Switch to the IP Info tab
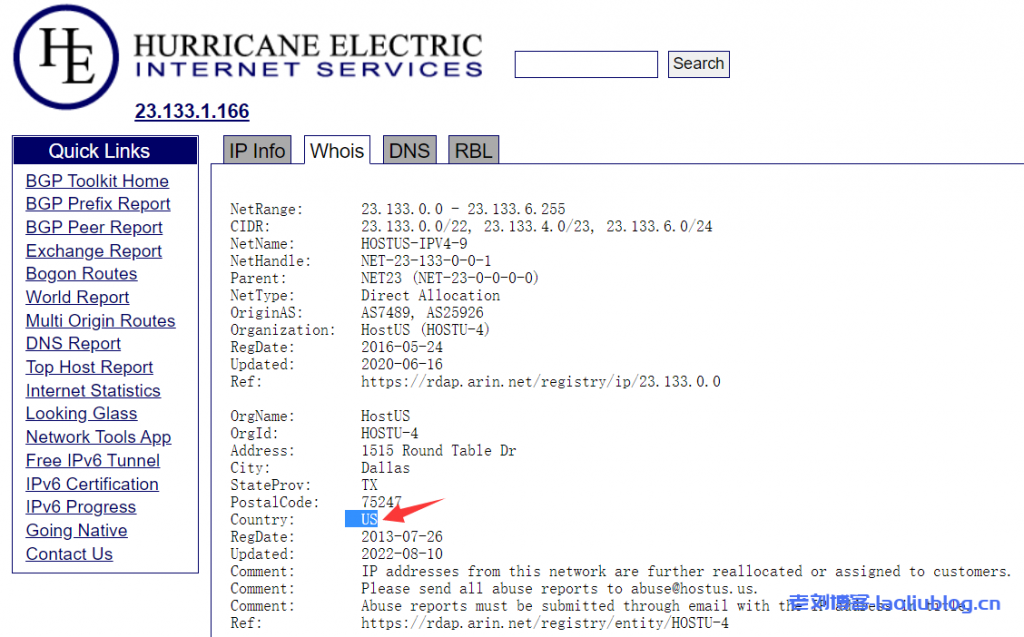This screenshot has width=1024, height=637. pos(257,151)
